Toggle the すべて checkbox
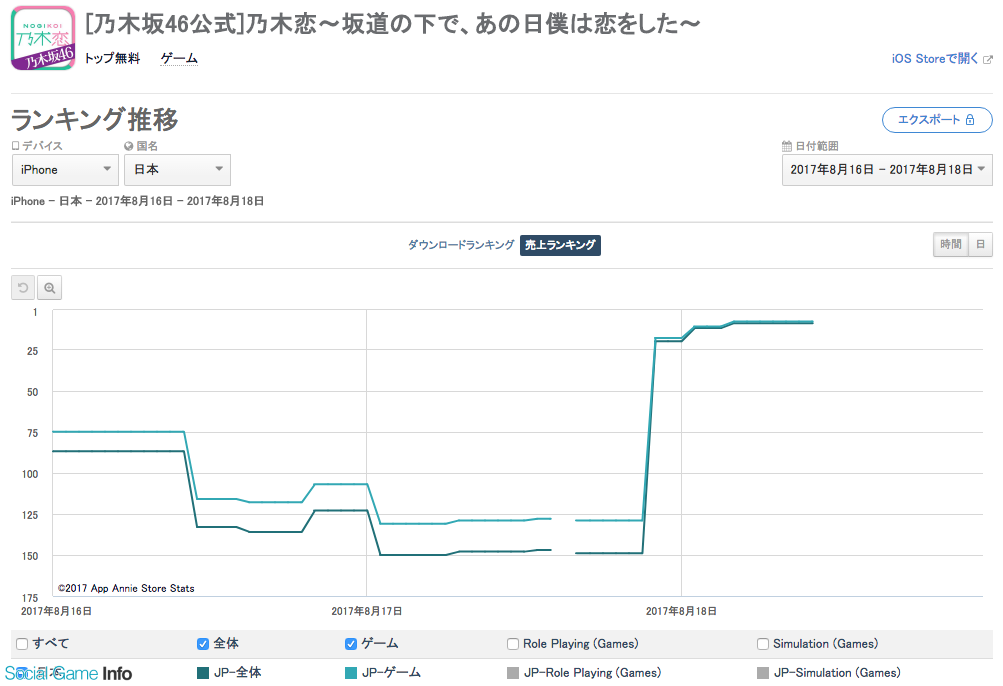The image size is (1003, 686). pyautogui.click(x=22, y=644)
